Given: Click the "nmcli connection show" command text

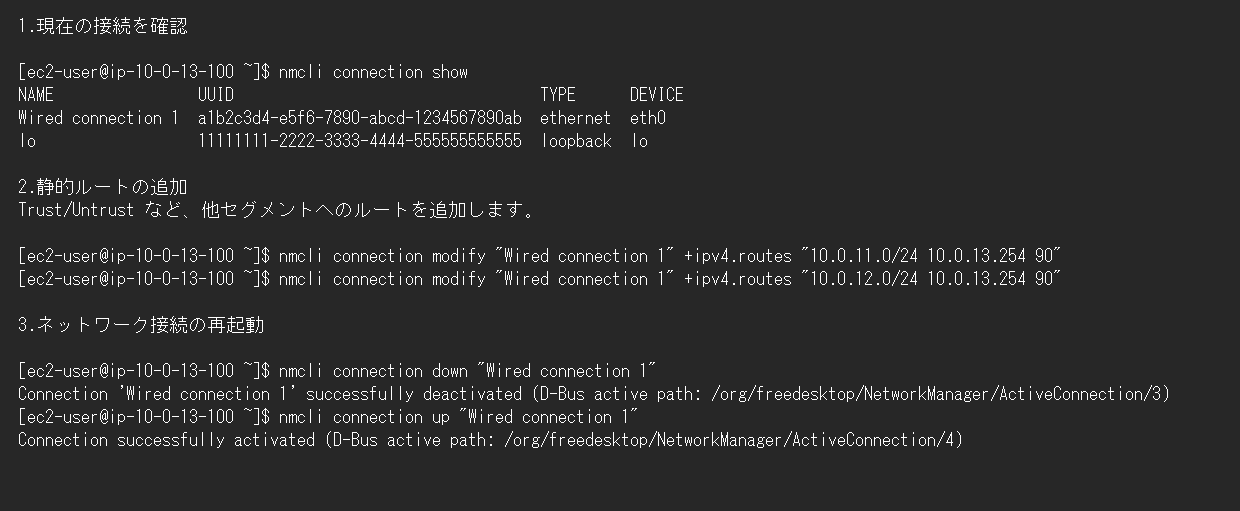Looking at the screenshot, I should pyautogui.click(x=374, y=72).
